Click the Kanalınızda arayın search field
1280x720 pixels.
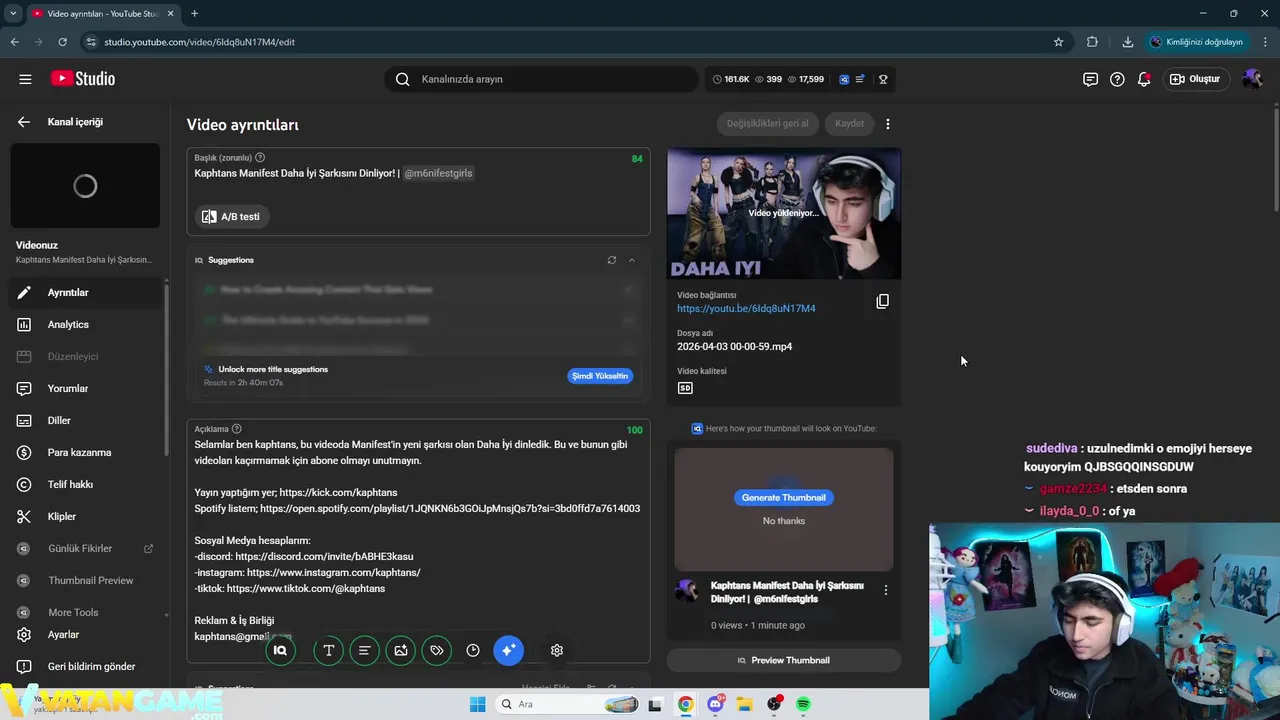[541, 79]
